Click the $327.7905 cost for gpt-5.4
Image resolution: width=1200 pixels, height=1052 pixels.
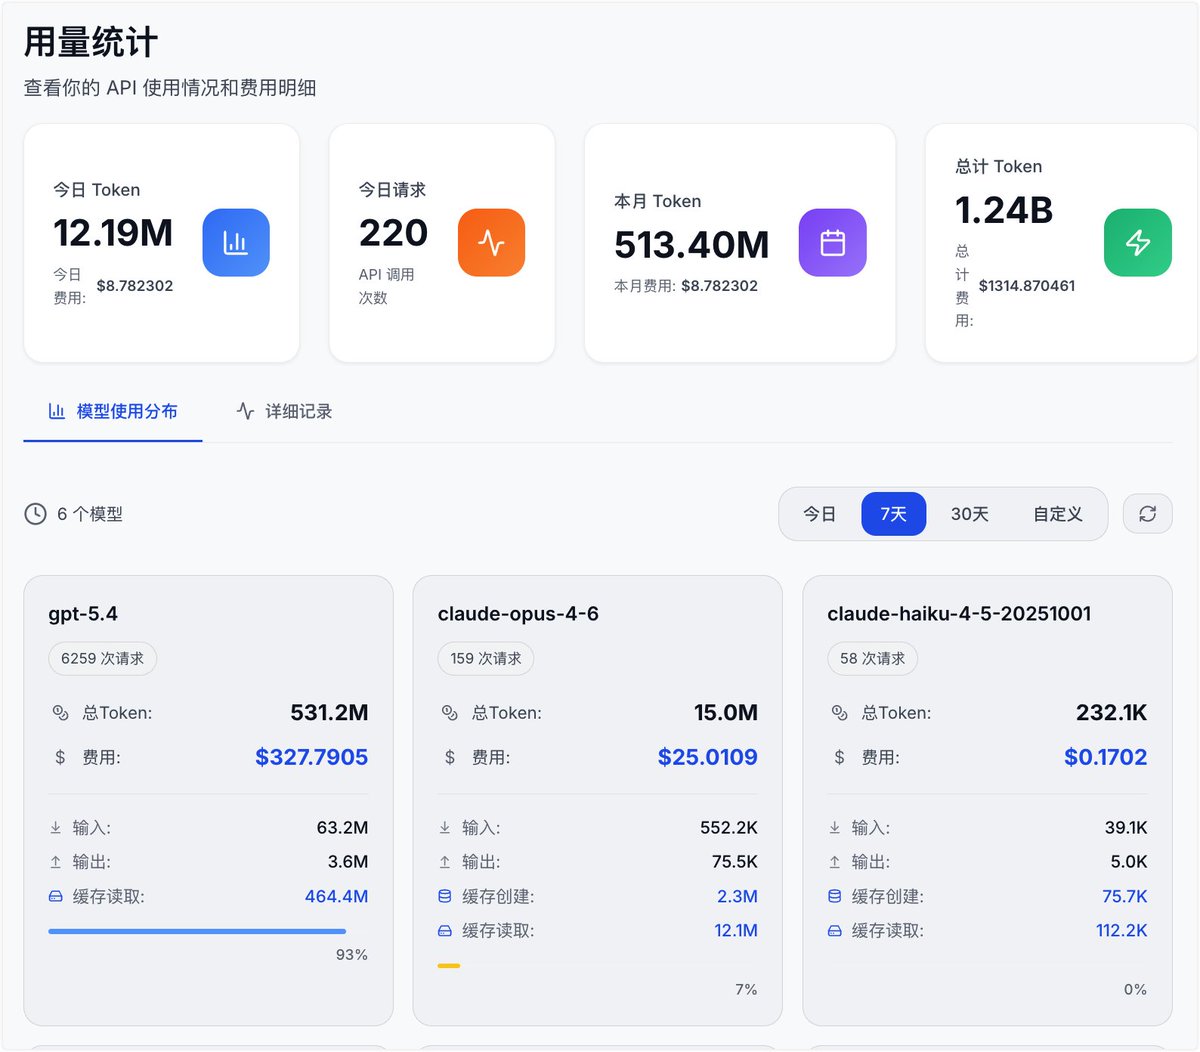[x=311, y=757]
